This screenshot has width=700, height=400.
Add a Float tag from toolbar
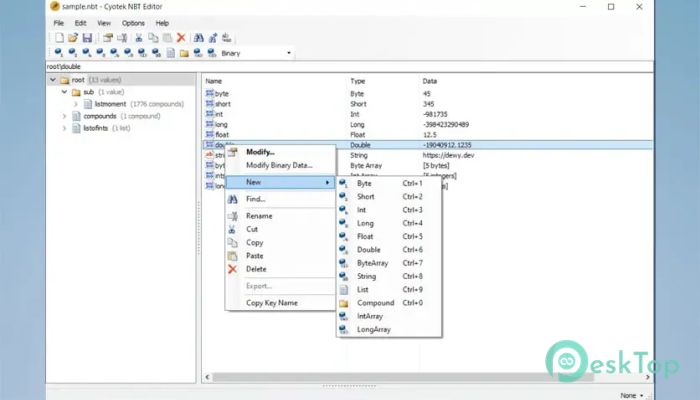[115, 53]
